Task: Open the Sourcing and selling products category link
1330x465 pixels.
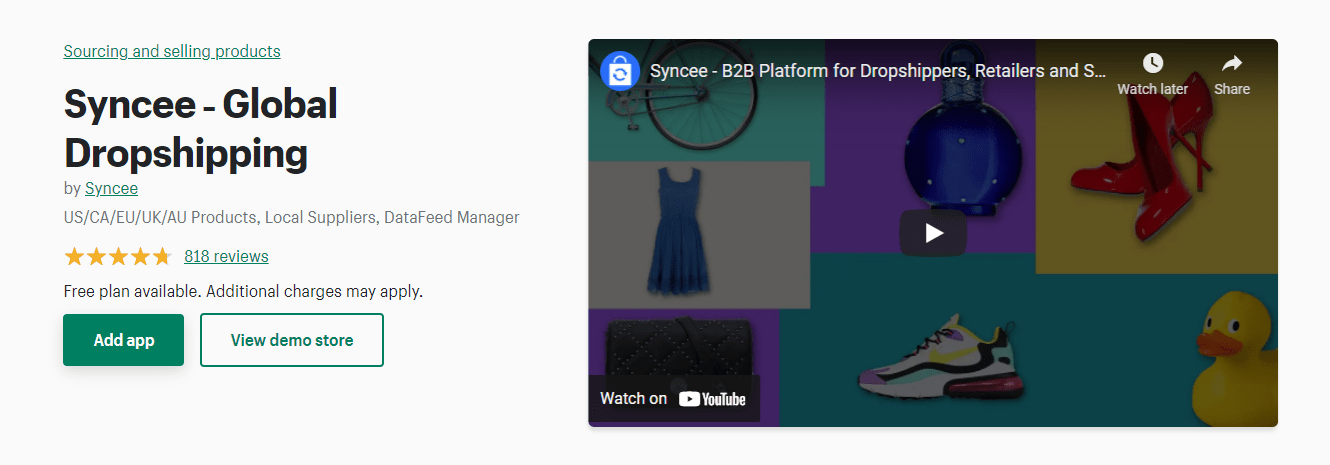Action: 172,51
